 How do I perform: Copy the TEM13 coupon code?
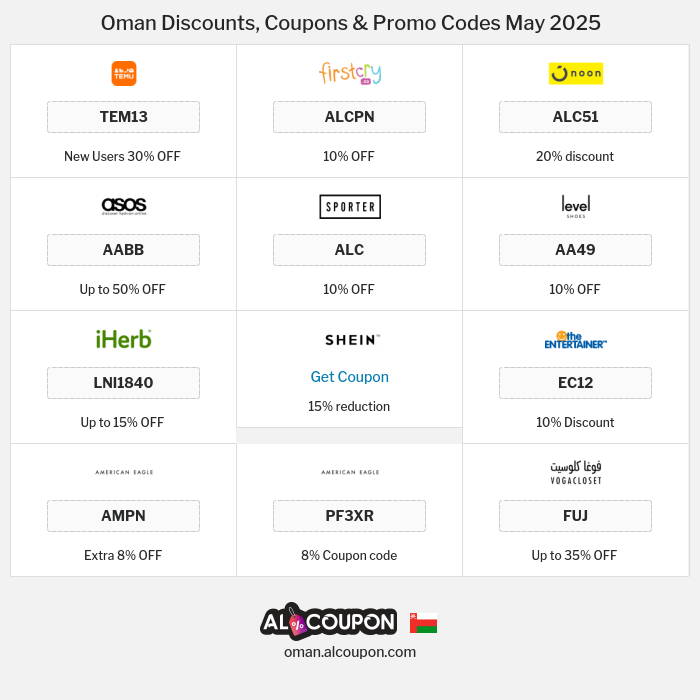(124, 117)
